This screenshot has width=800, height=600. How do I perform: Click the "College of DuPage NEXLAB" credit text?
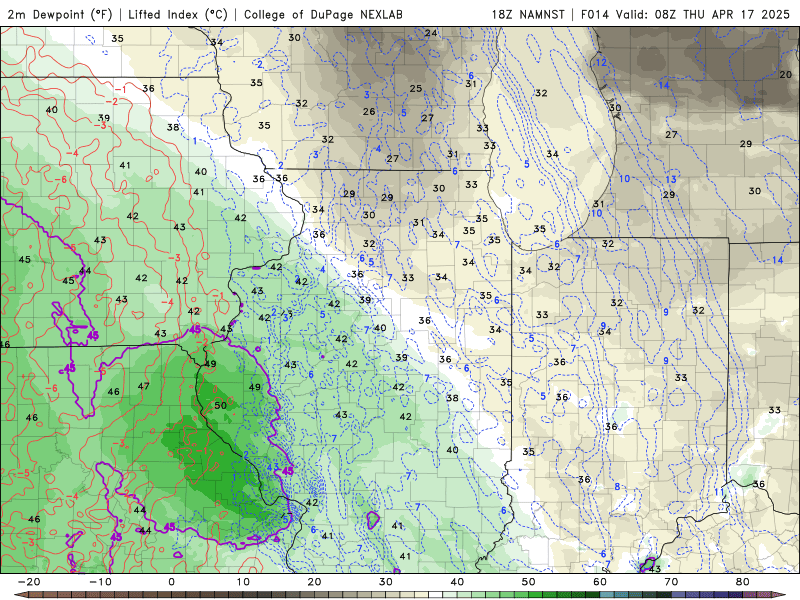(323, 14)
